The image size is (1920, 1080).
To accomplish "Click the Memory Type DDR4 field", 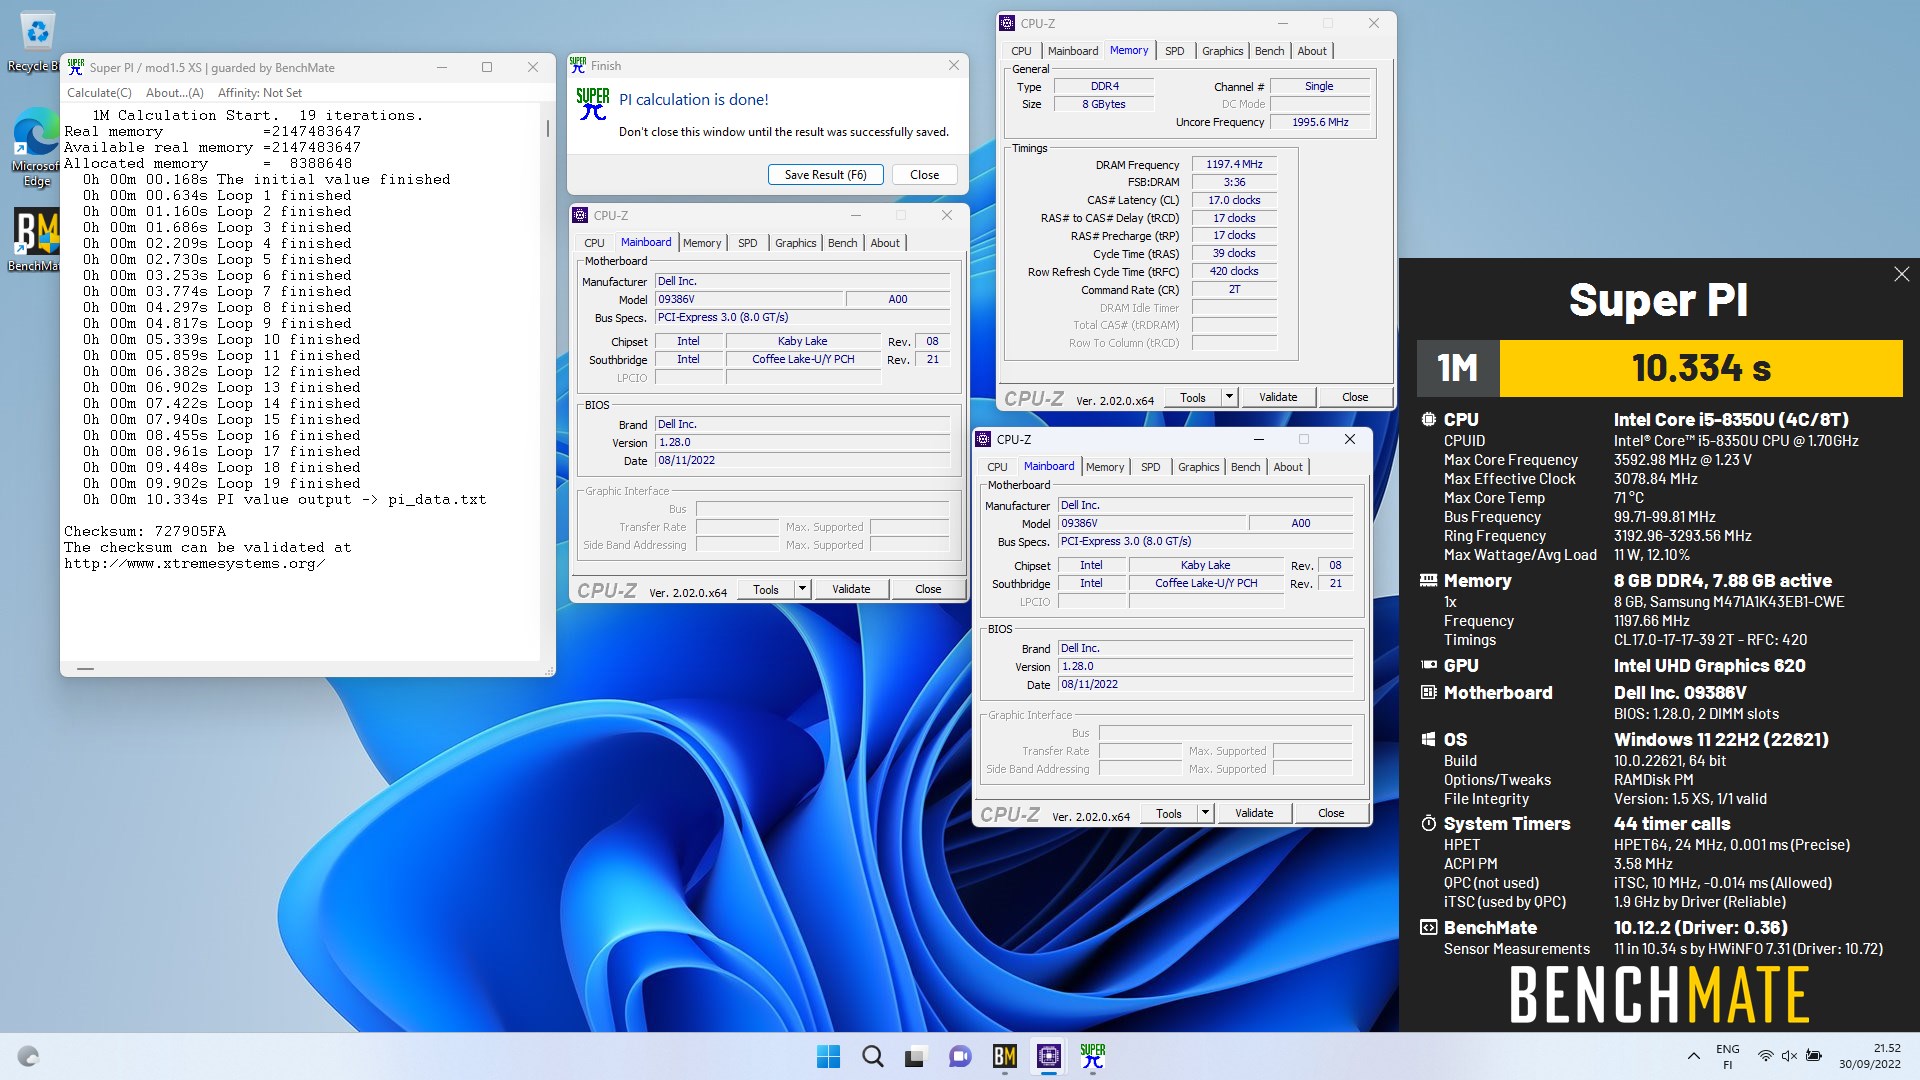I will (1104, 87).
